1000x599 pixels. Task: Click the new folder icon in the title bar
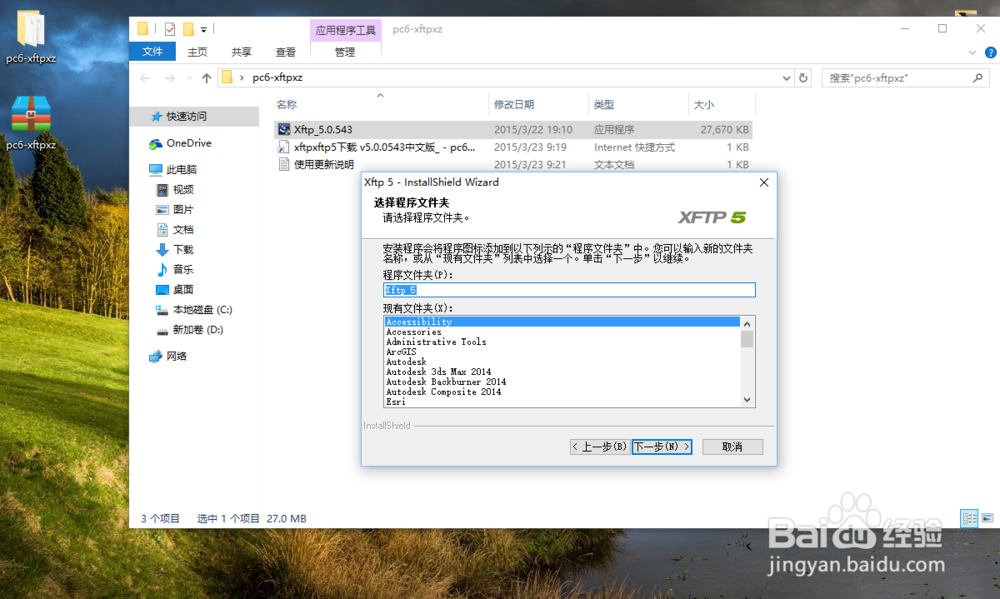coord(188,29)
